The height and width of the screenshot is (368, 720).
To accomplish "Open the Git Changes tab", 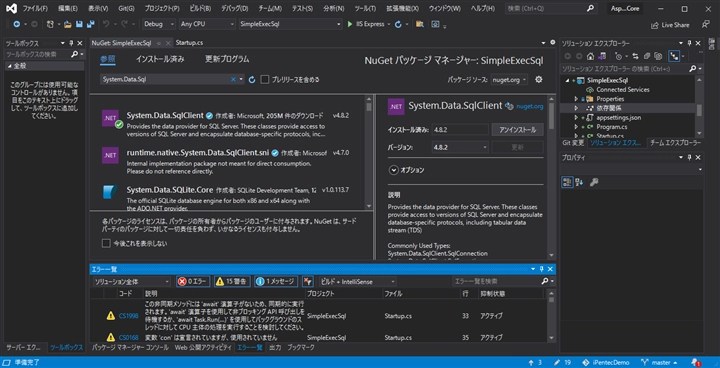I will click(573, 143).
